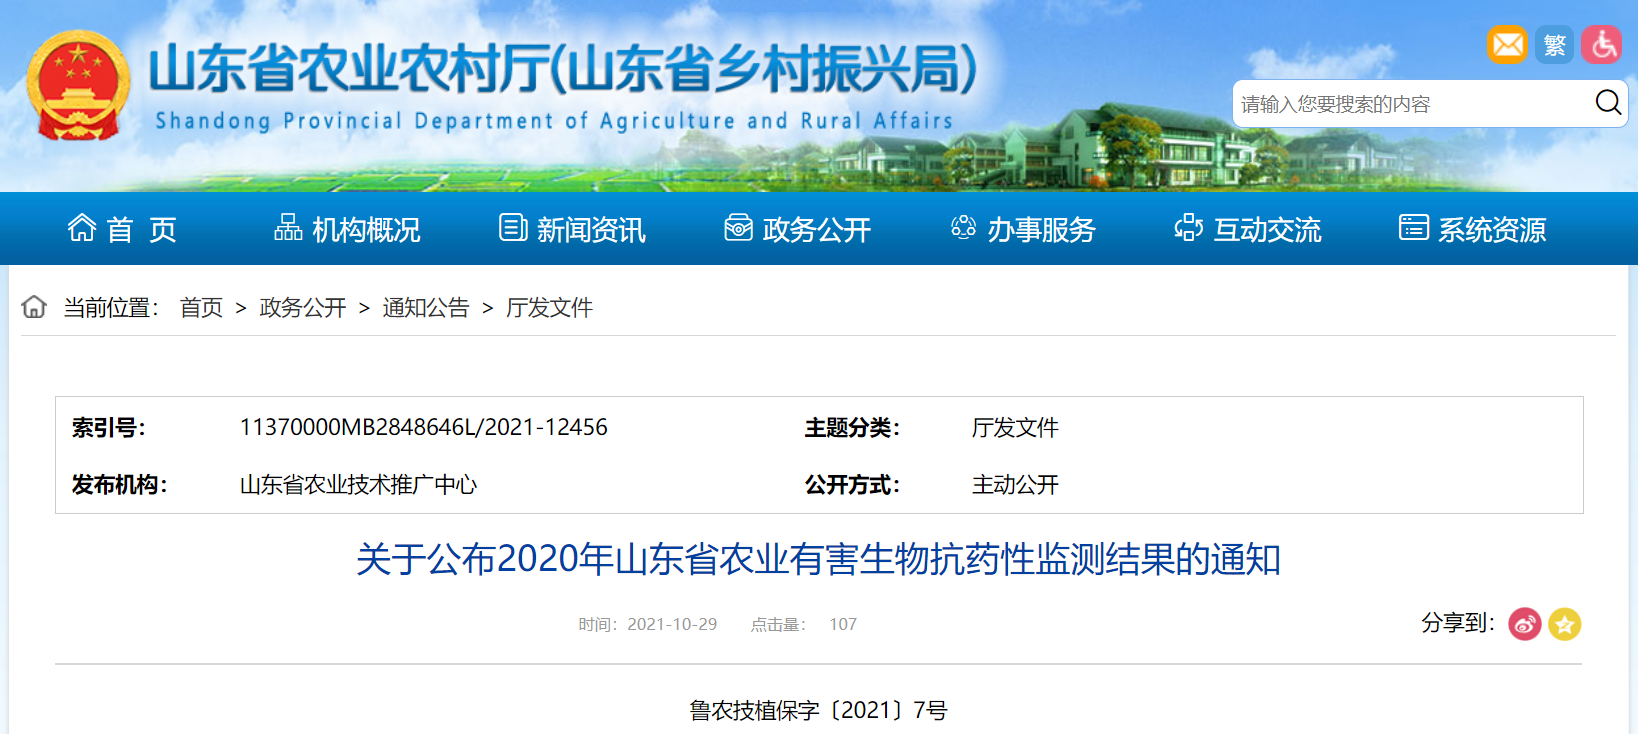Screen dimensions: 1638x734
Task: Open the 机构概况 navigation menu item
Action: pos(366,230)
